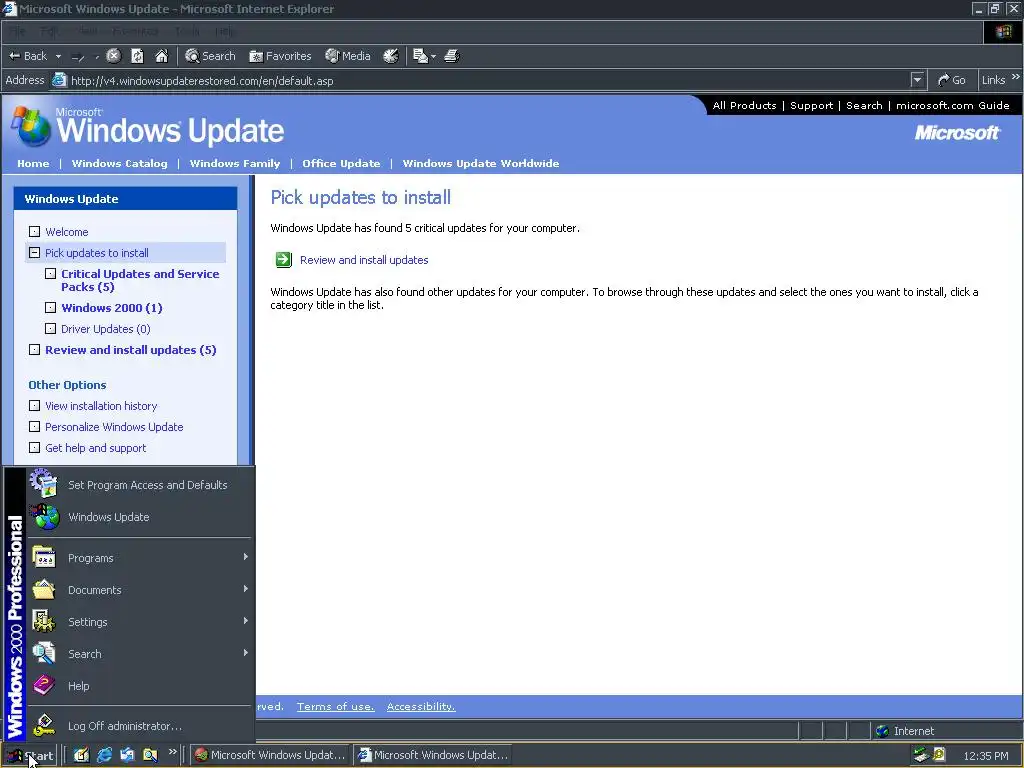Click the Start button
The image size is (1024, 768).
29,756
